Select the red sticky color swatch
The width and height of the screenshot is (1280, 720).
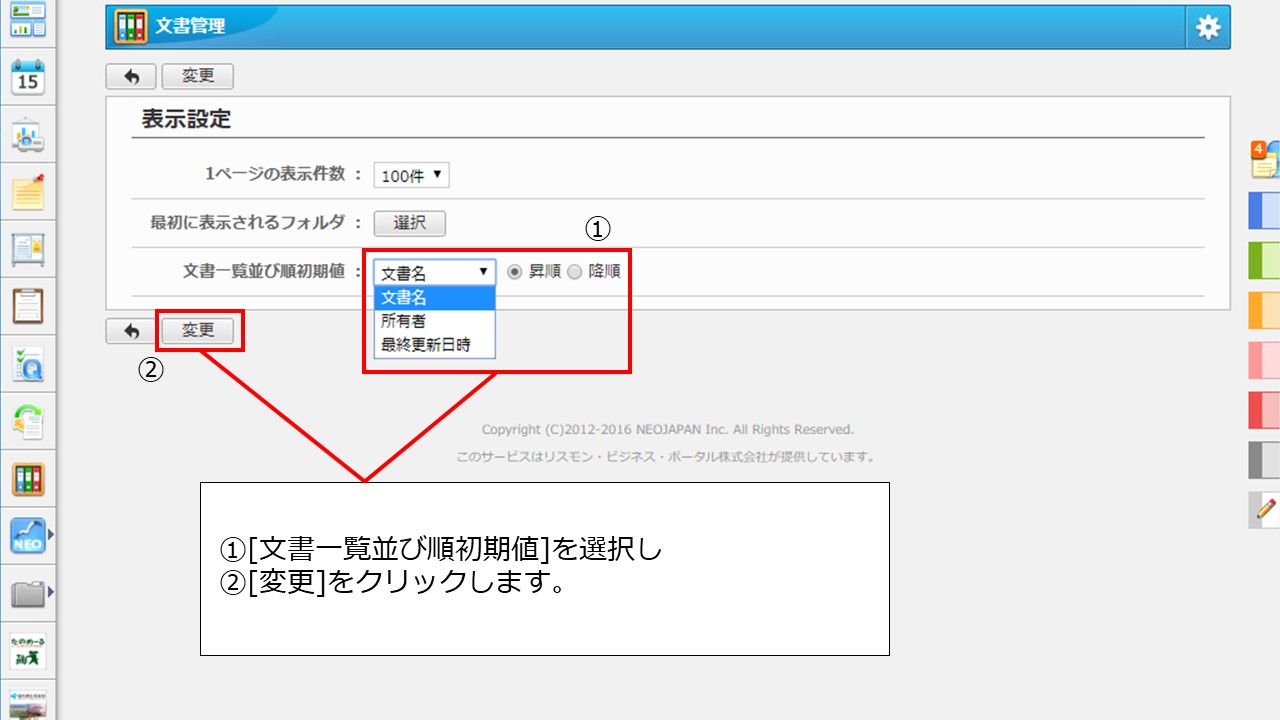pos(1265,410)
